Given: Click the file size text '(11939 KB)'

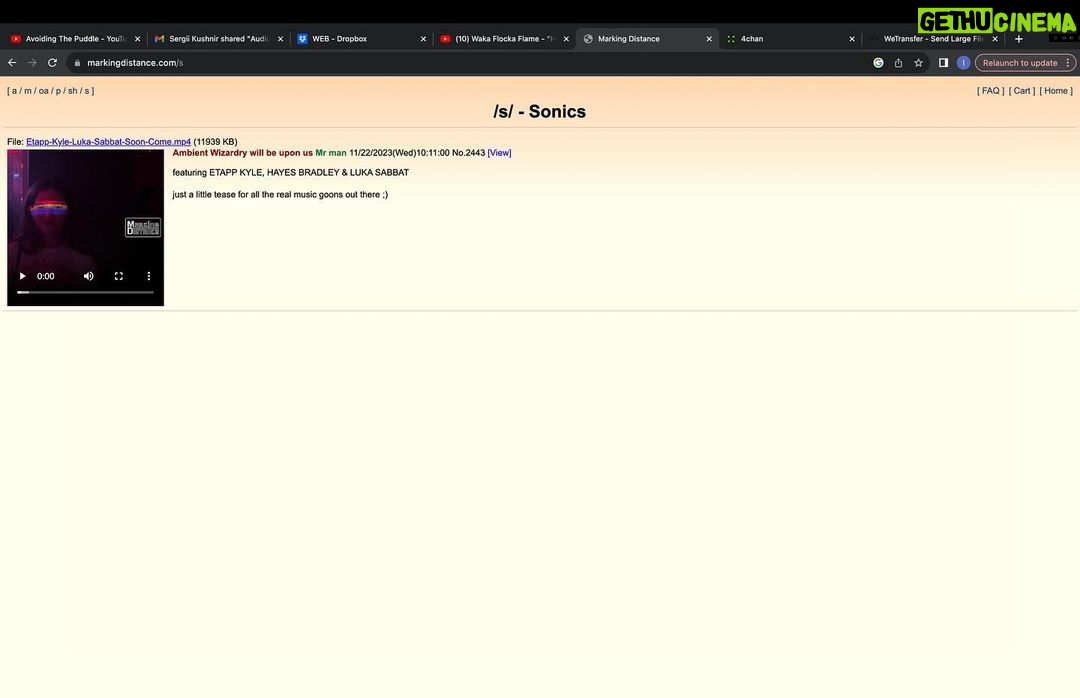Looking at the screenshot, I should tap(215, 142).
